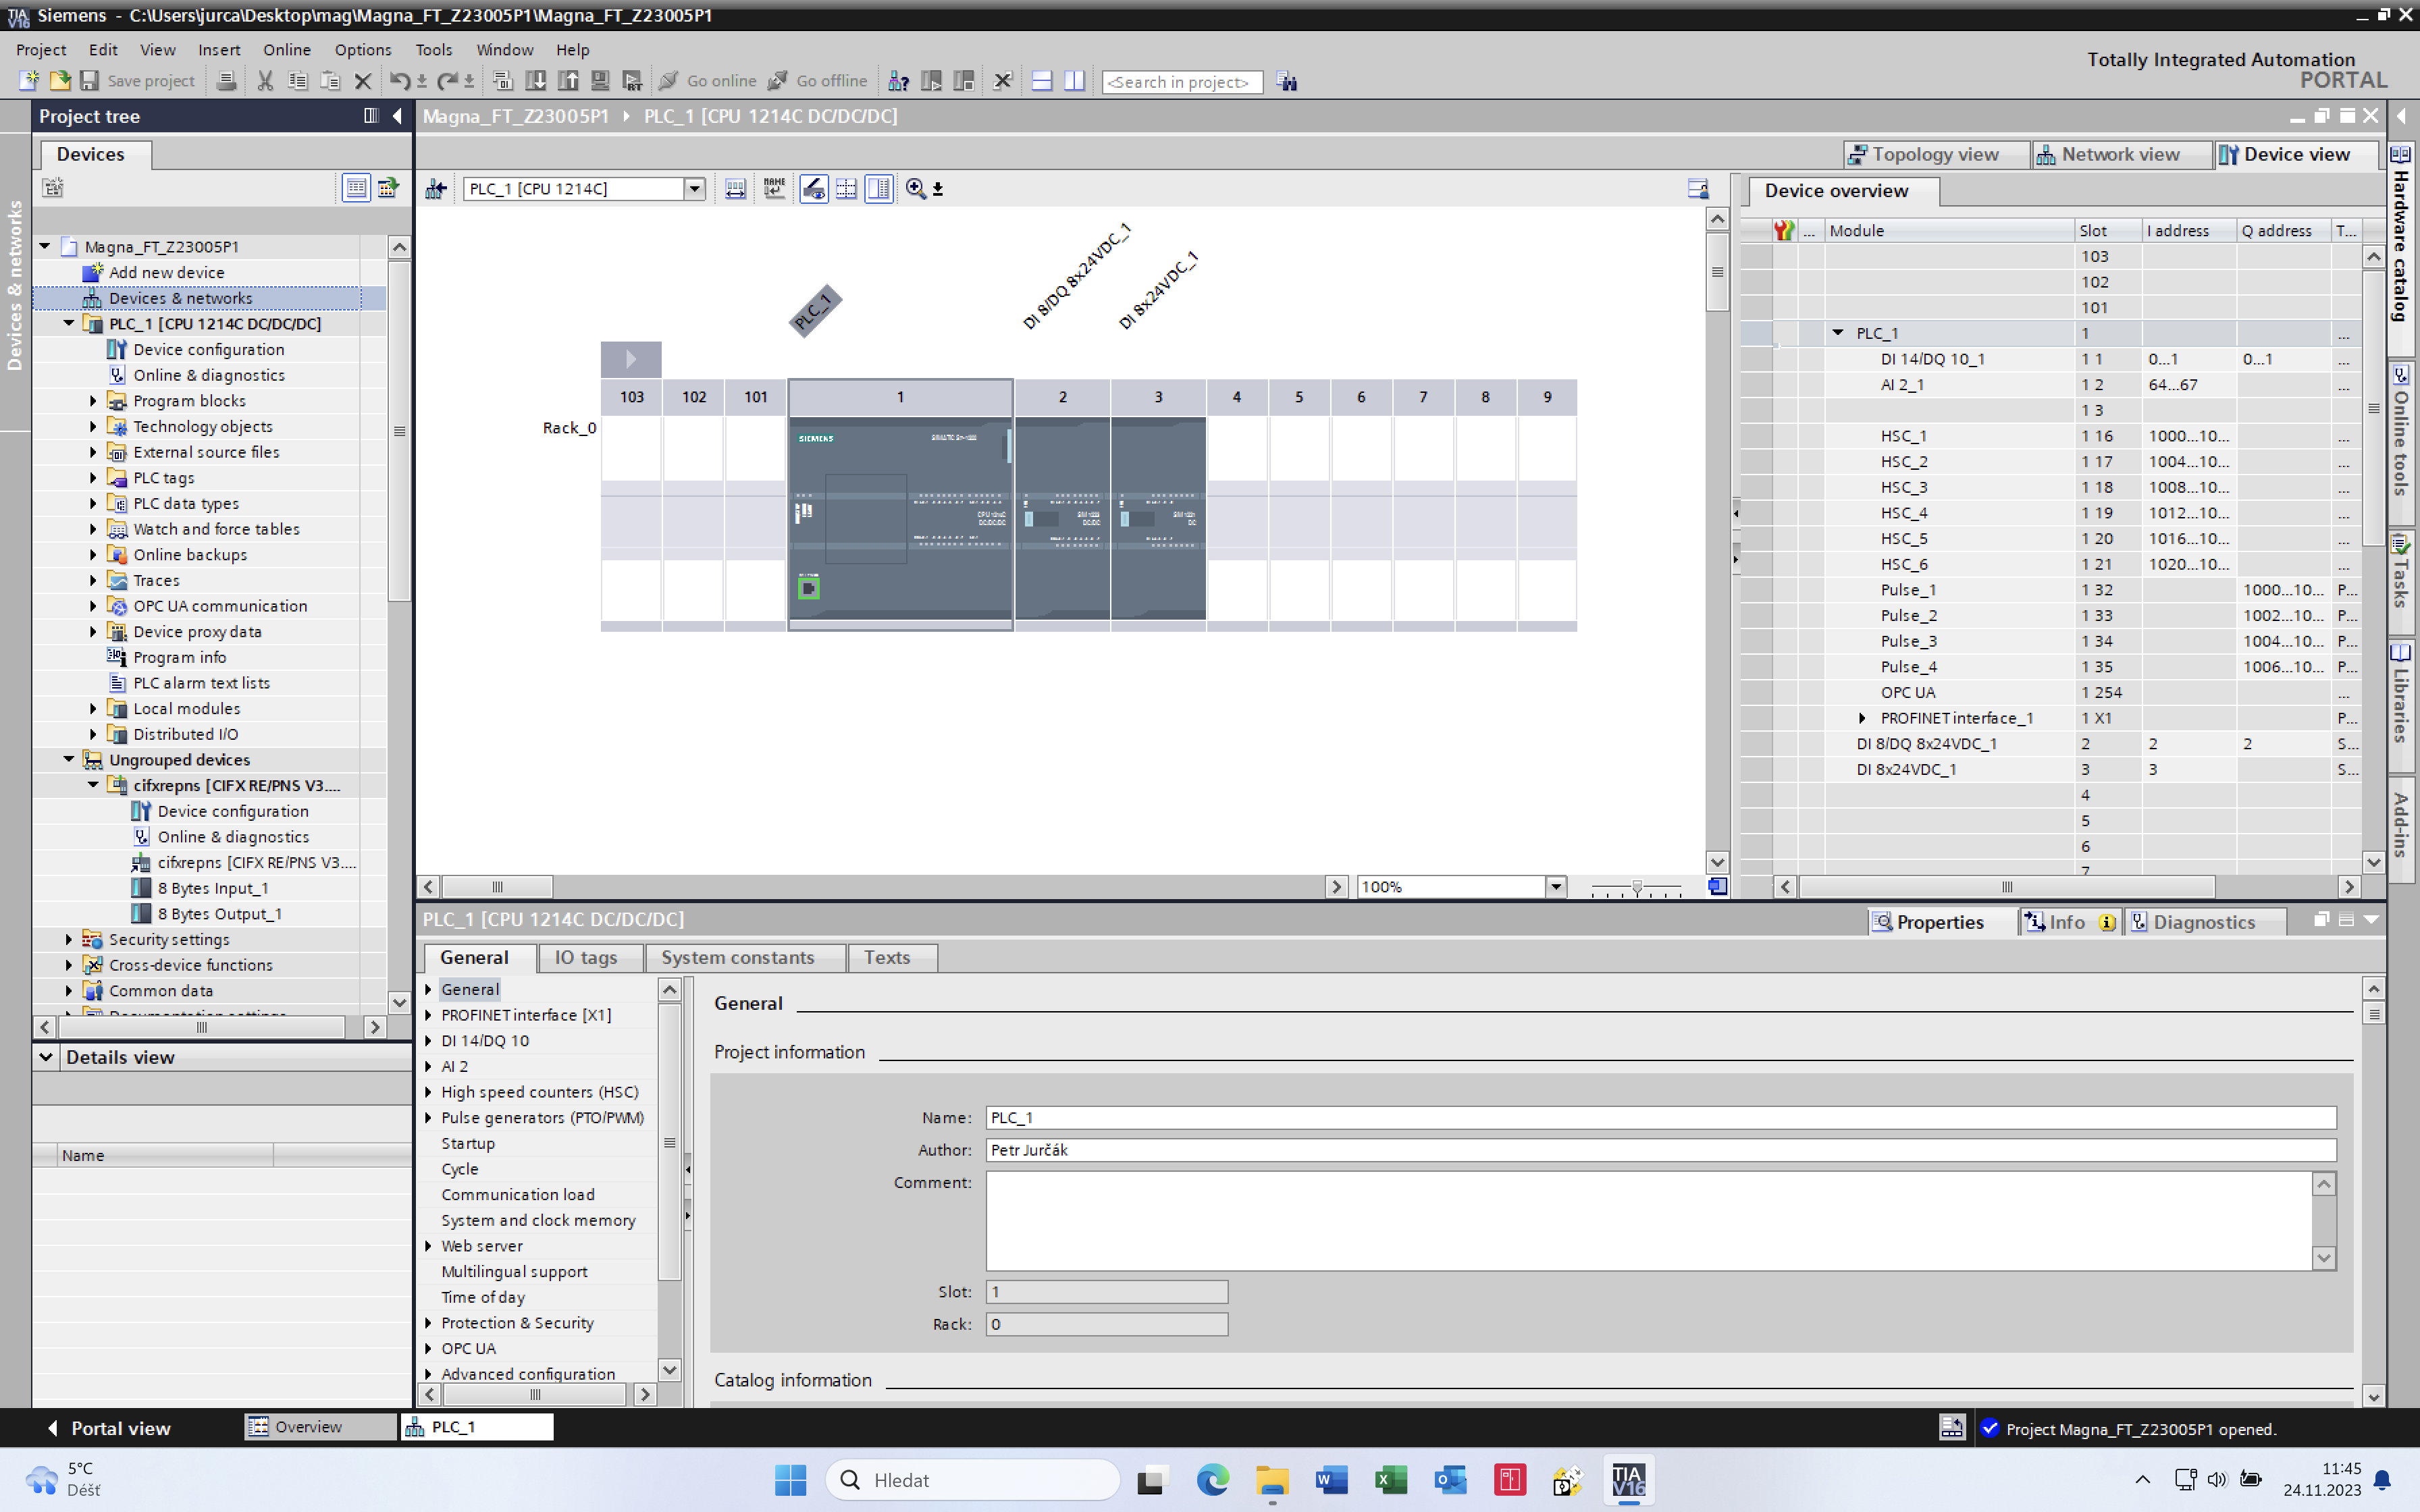Expand PROFINET interface [X1] in properties
Image resolution: width=2420 pixels, height=1512 pixels.
(x=429, y=1015)
